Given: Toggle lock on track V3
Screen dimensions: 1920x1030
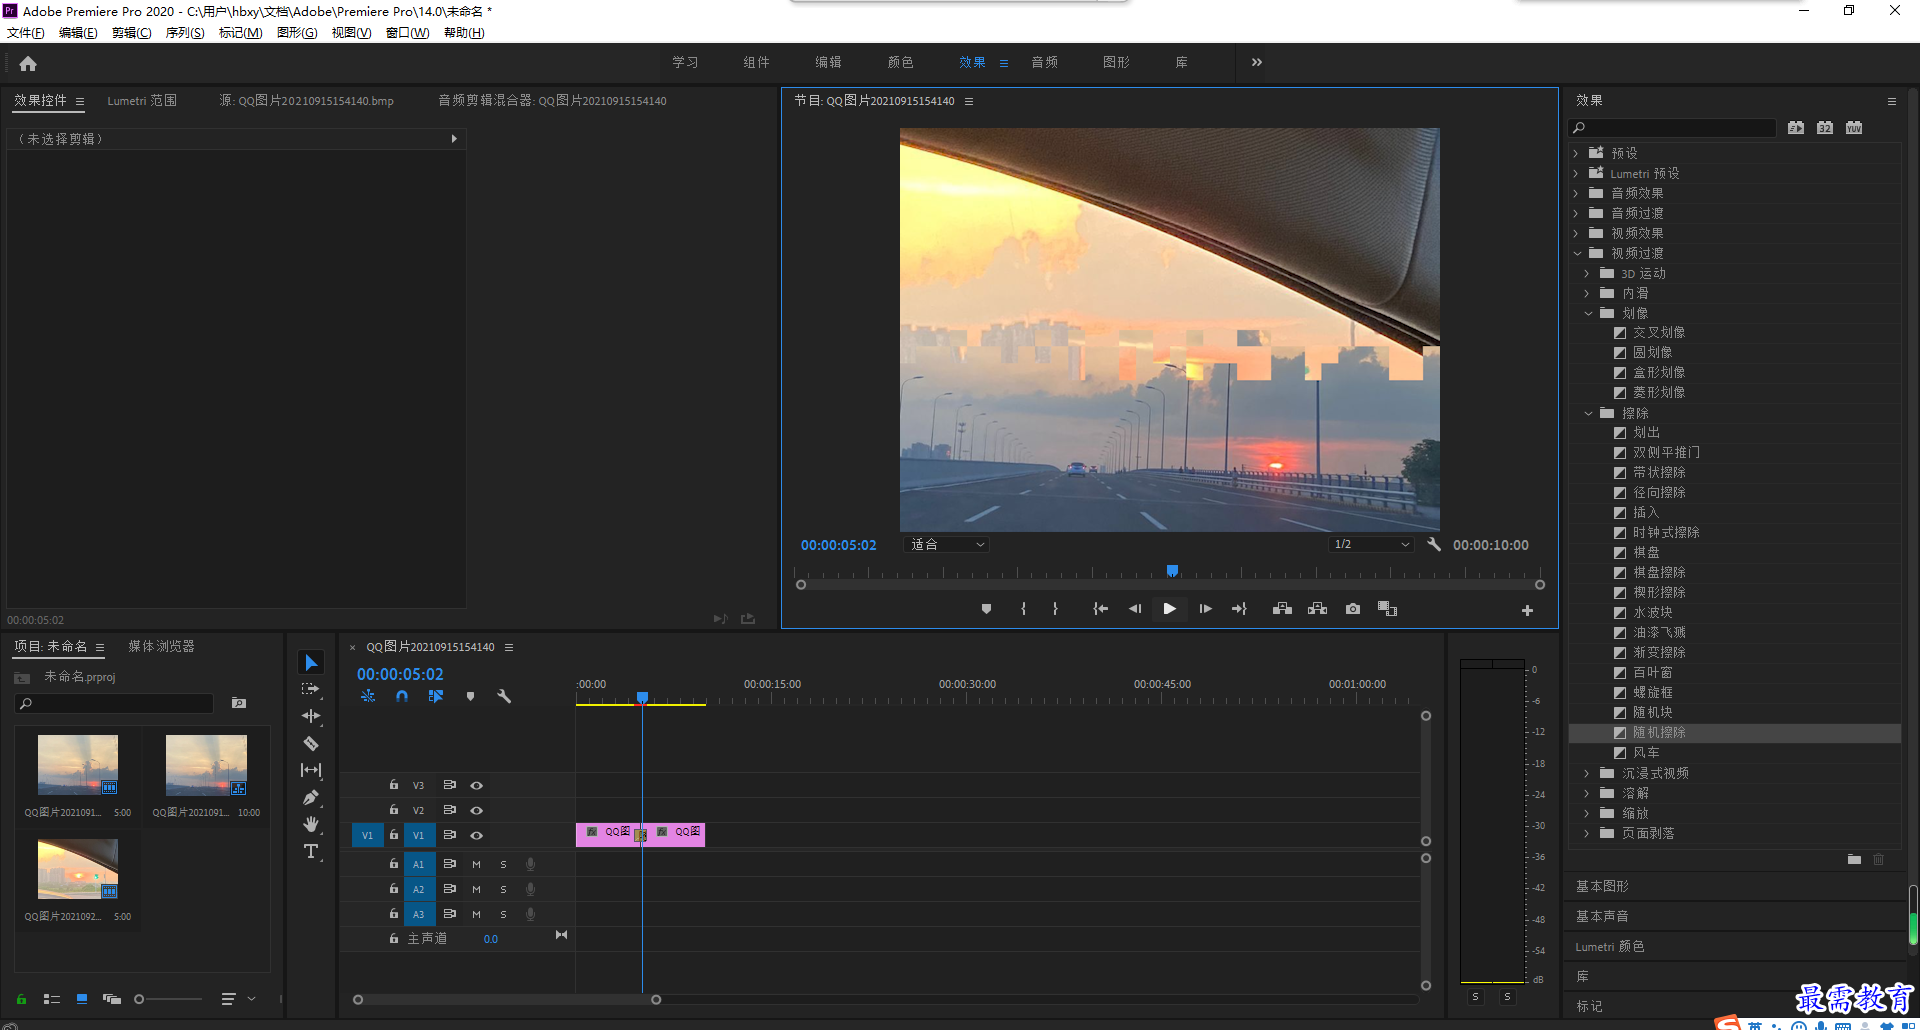Looking at the screenshot, I should (394, 785).
